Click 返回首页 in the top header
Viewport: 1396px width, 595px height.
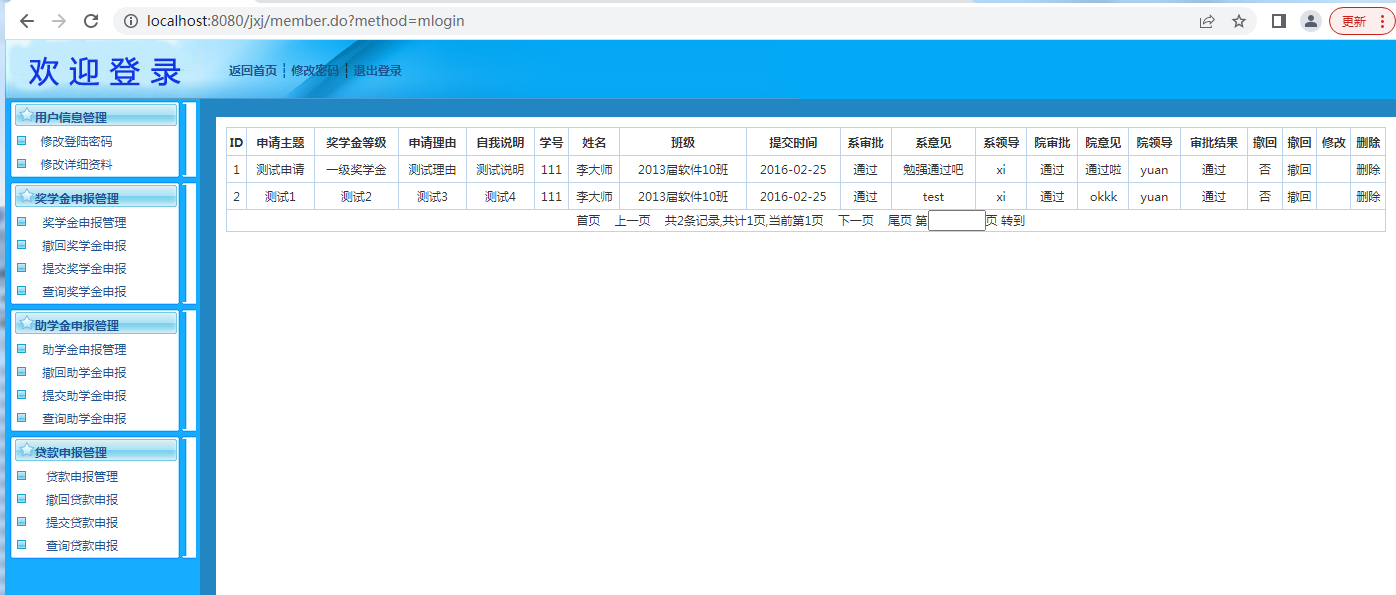point(252,71)
